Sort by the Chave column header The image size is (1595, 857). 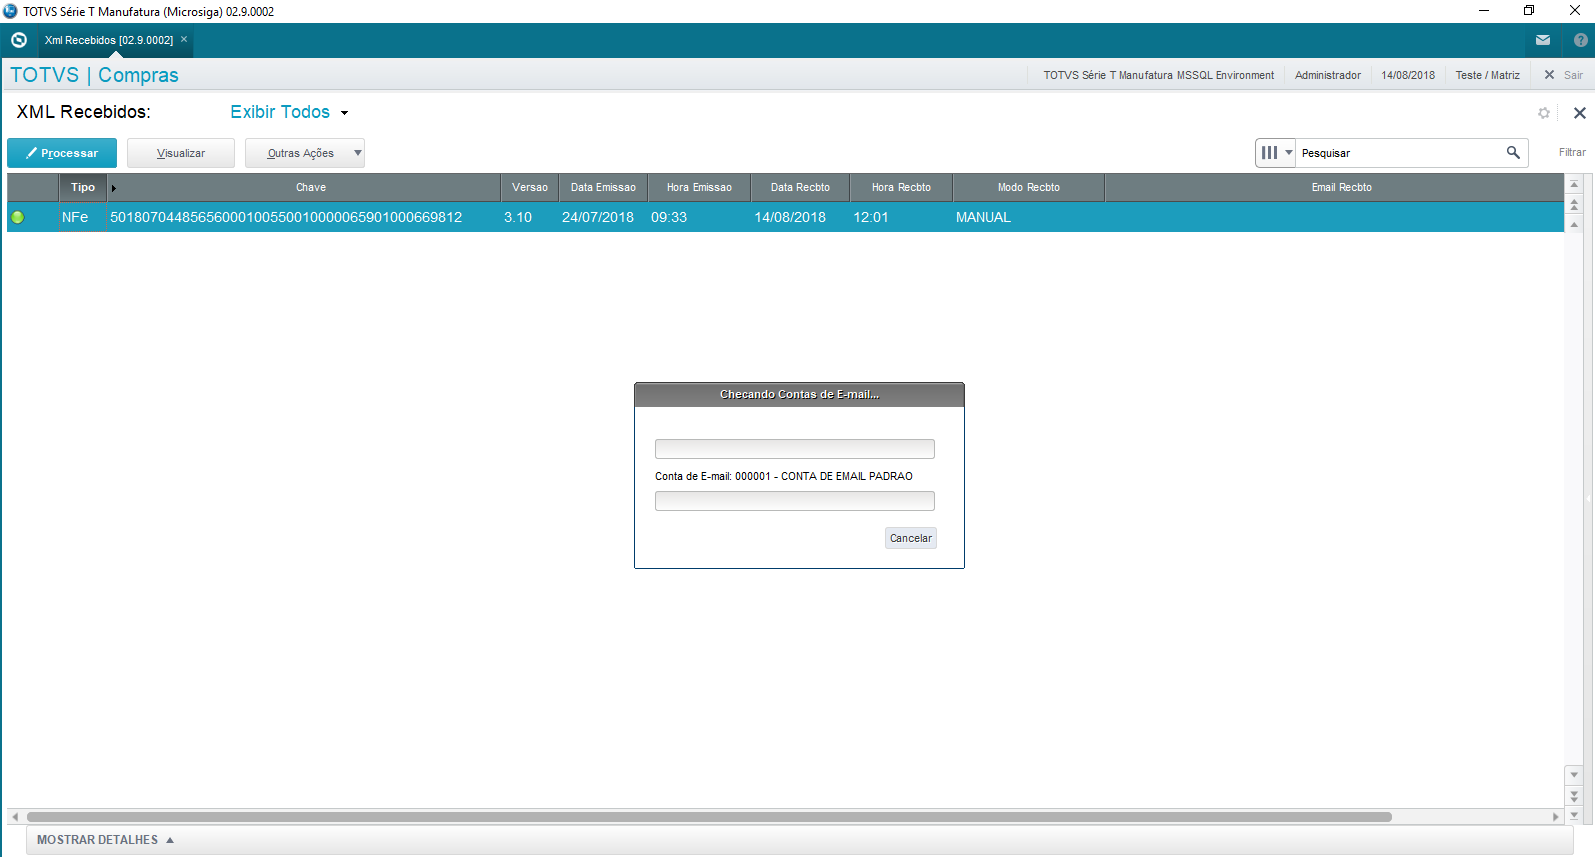(311, 187)
